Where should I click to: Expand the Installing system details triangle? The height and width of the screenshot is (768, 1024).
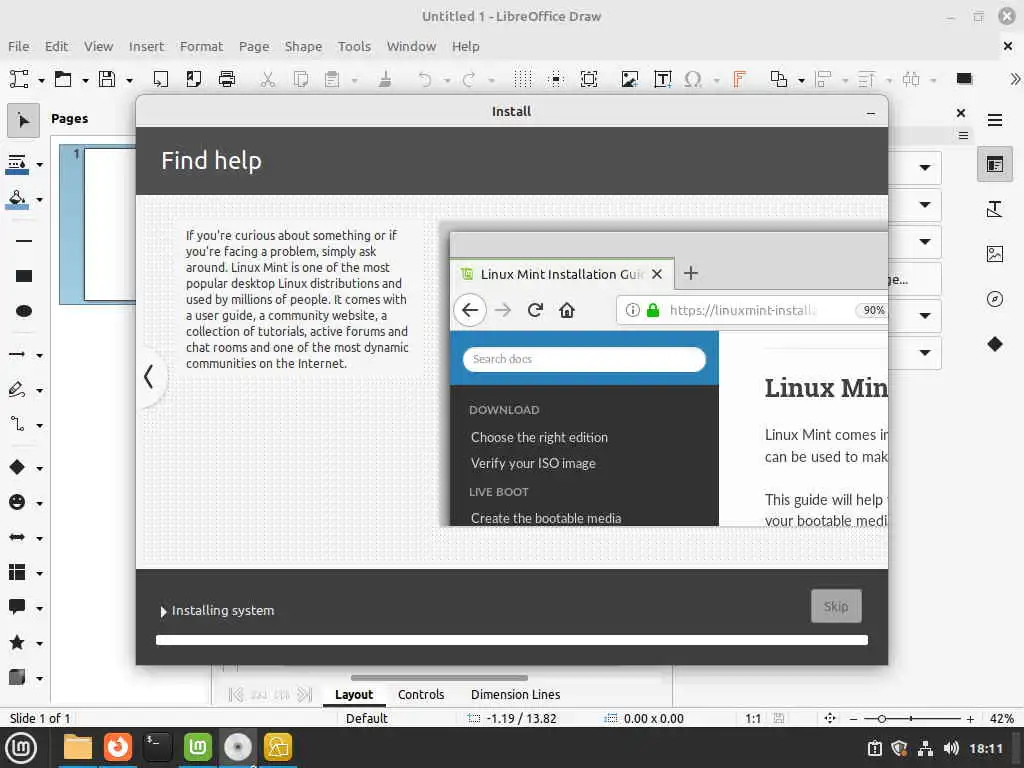pos(163,611)
